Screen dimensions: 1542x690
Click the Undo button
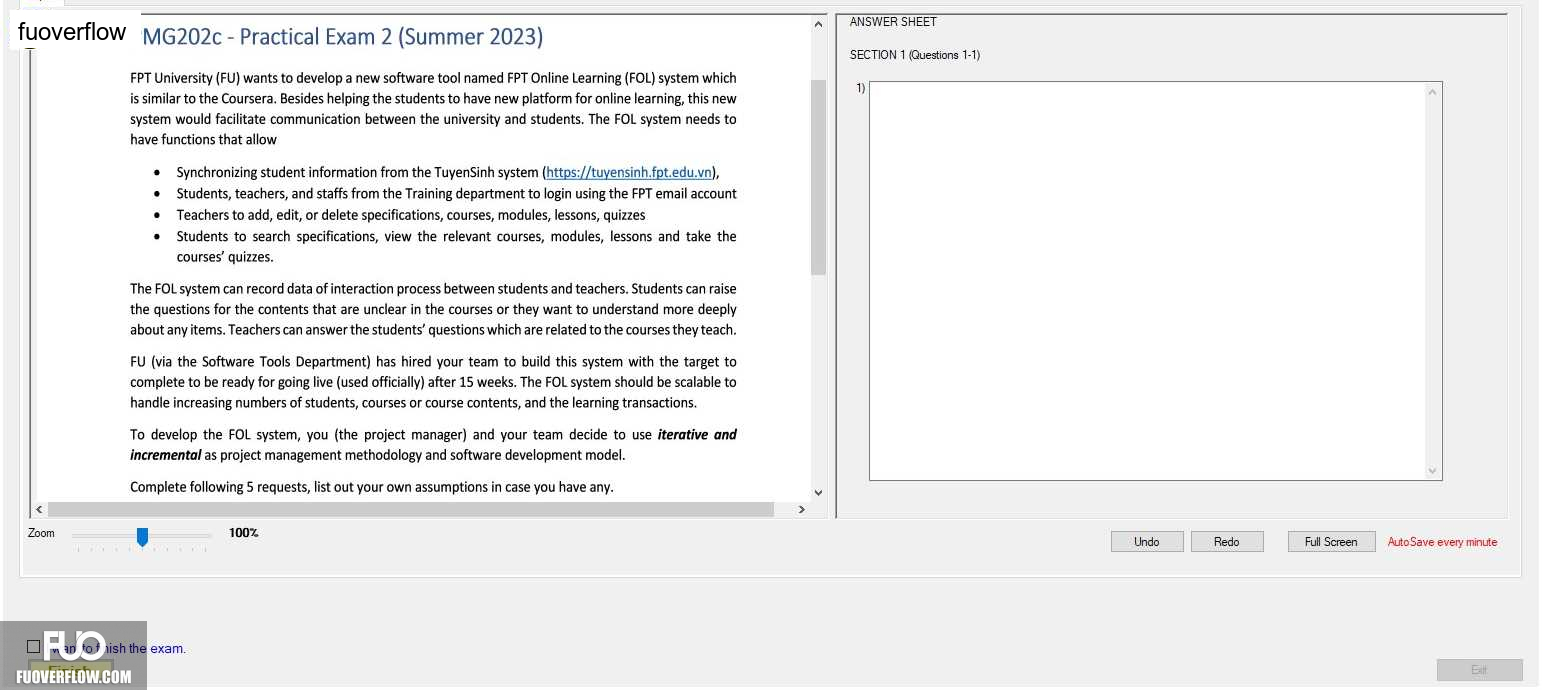[x=1147, y=542]
